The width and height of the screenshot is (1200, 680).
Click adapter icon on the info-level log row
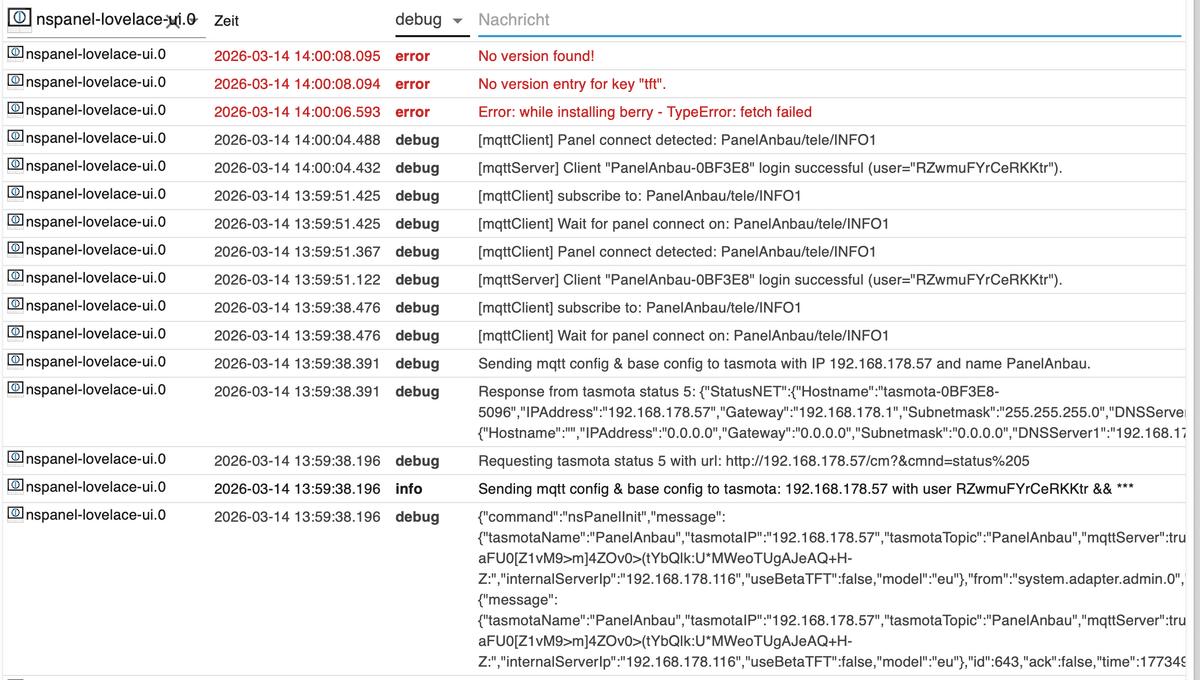pyautogui.click(x=15, y=488)
